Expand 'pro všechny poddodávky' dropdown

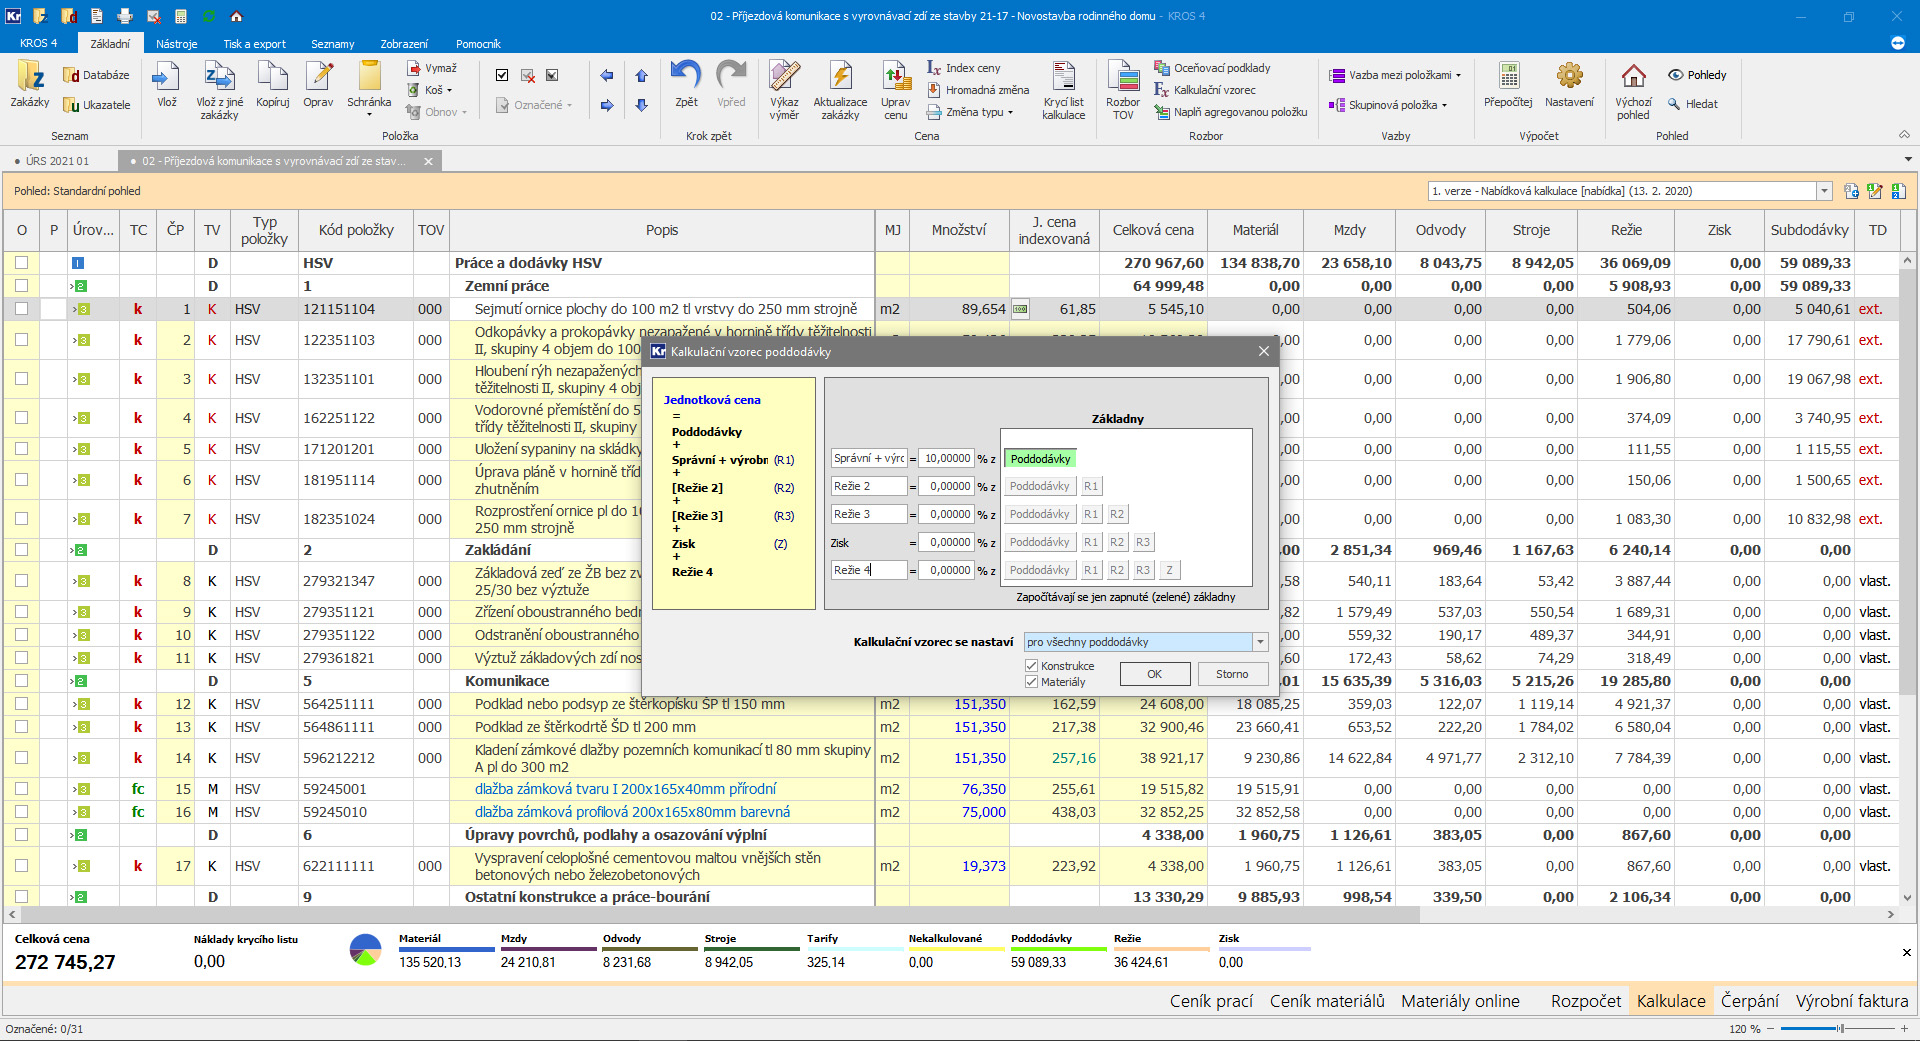point(1260,642)
